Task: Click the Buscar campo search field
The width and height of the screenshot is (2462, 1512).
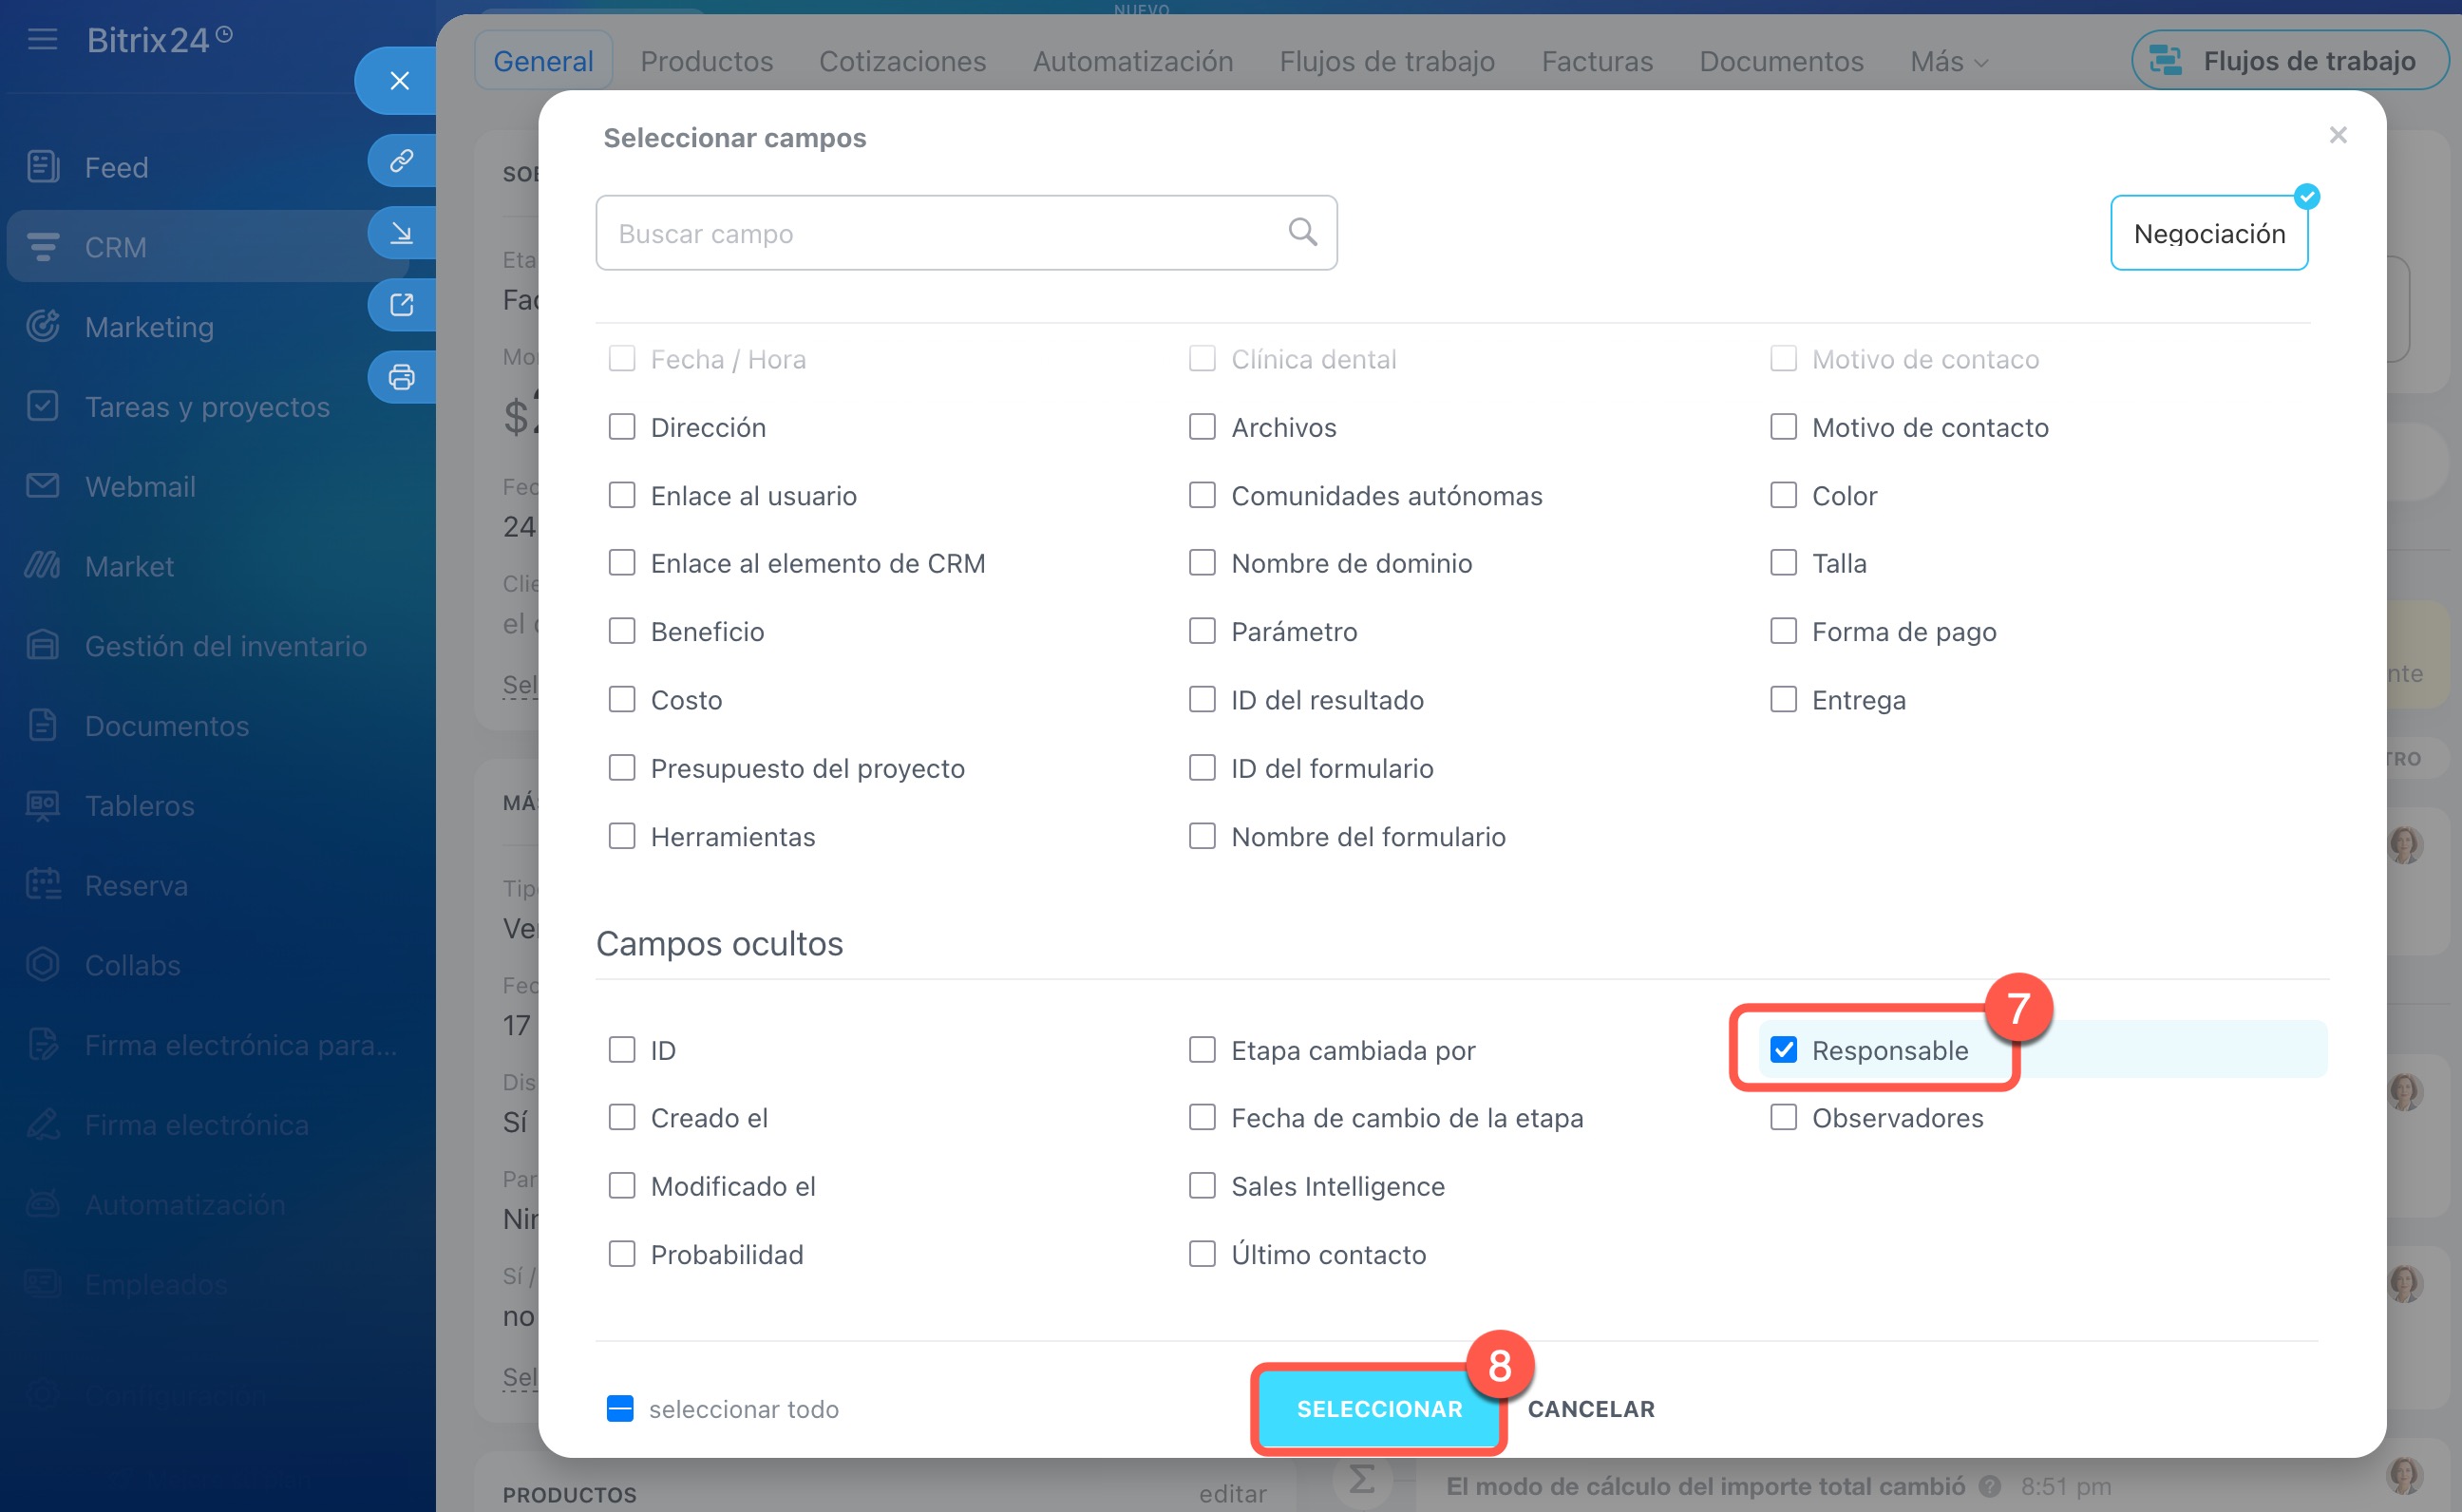Action: tap(940, 233)
